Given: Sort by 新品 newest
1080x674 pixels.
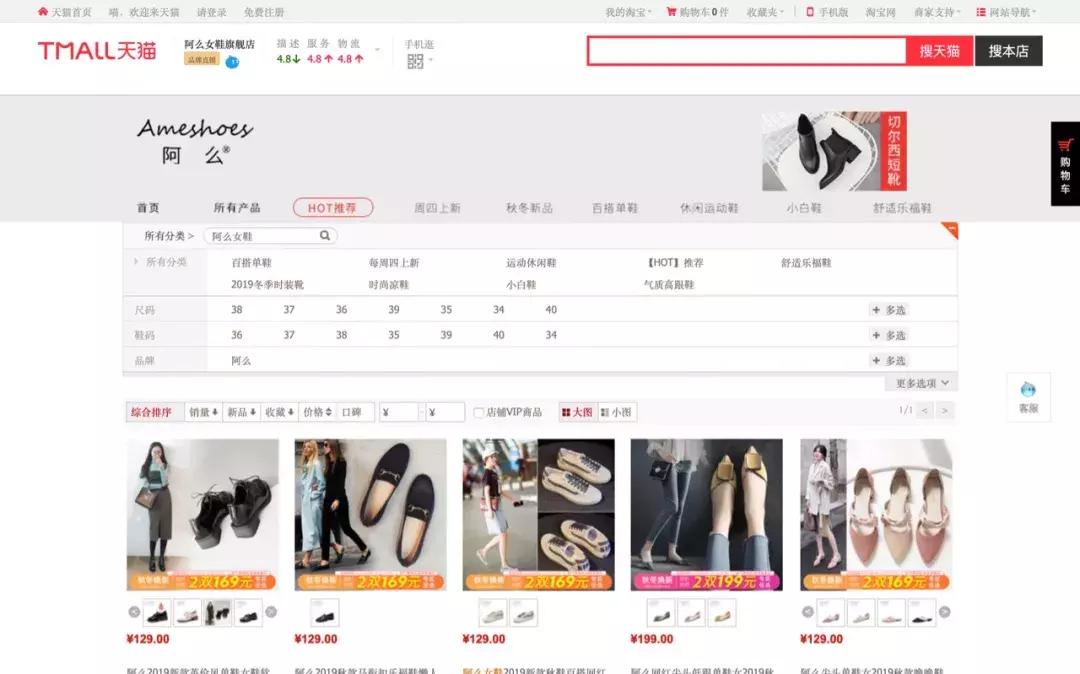Looking at the screenshot, I should click(x=242, y=412).
